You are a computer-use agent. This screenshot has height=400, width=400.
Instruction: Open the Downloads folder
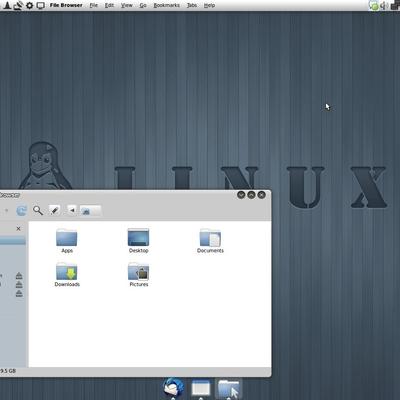[67, 275]
